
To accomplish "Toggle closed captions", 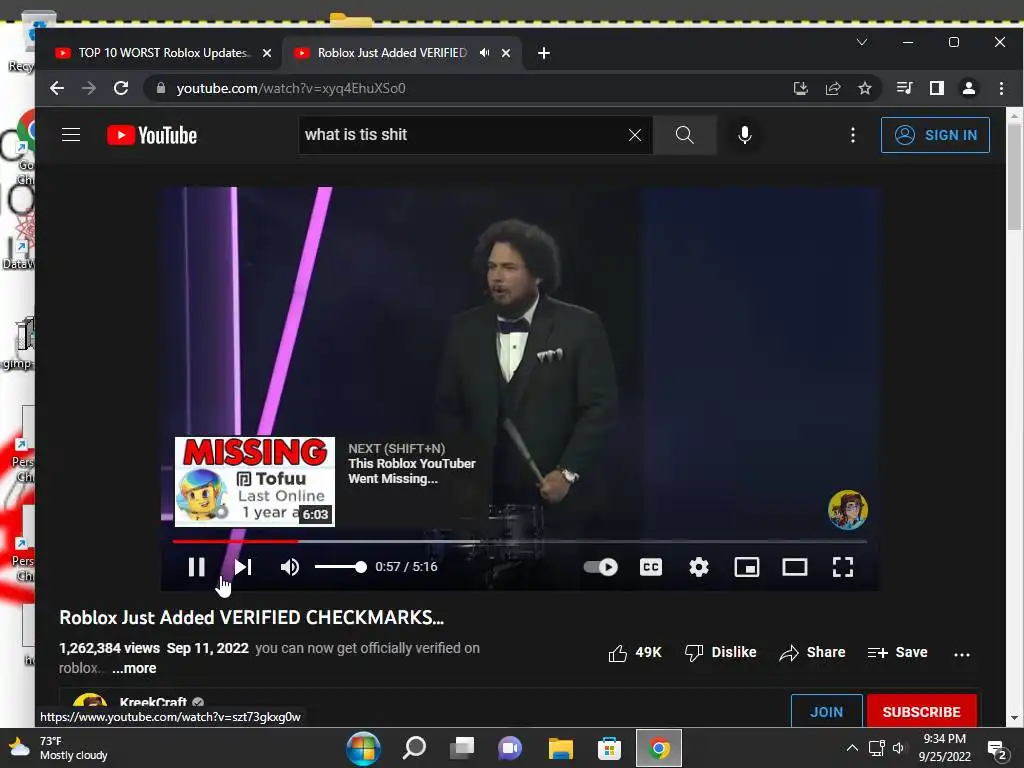I will pyautogui.click(x=650, y=567).
